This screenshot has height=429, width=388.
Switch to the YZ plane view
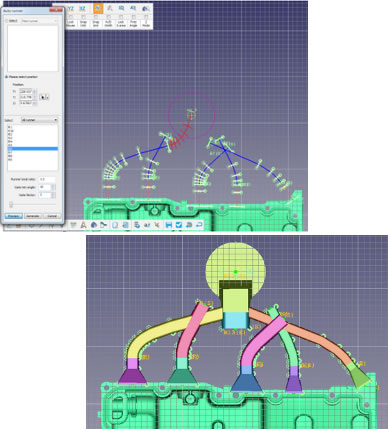[x=70, y=8]
